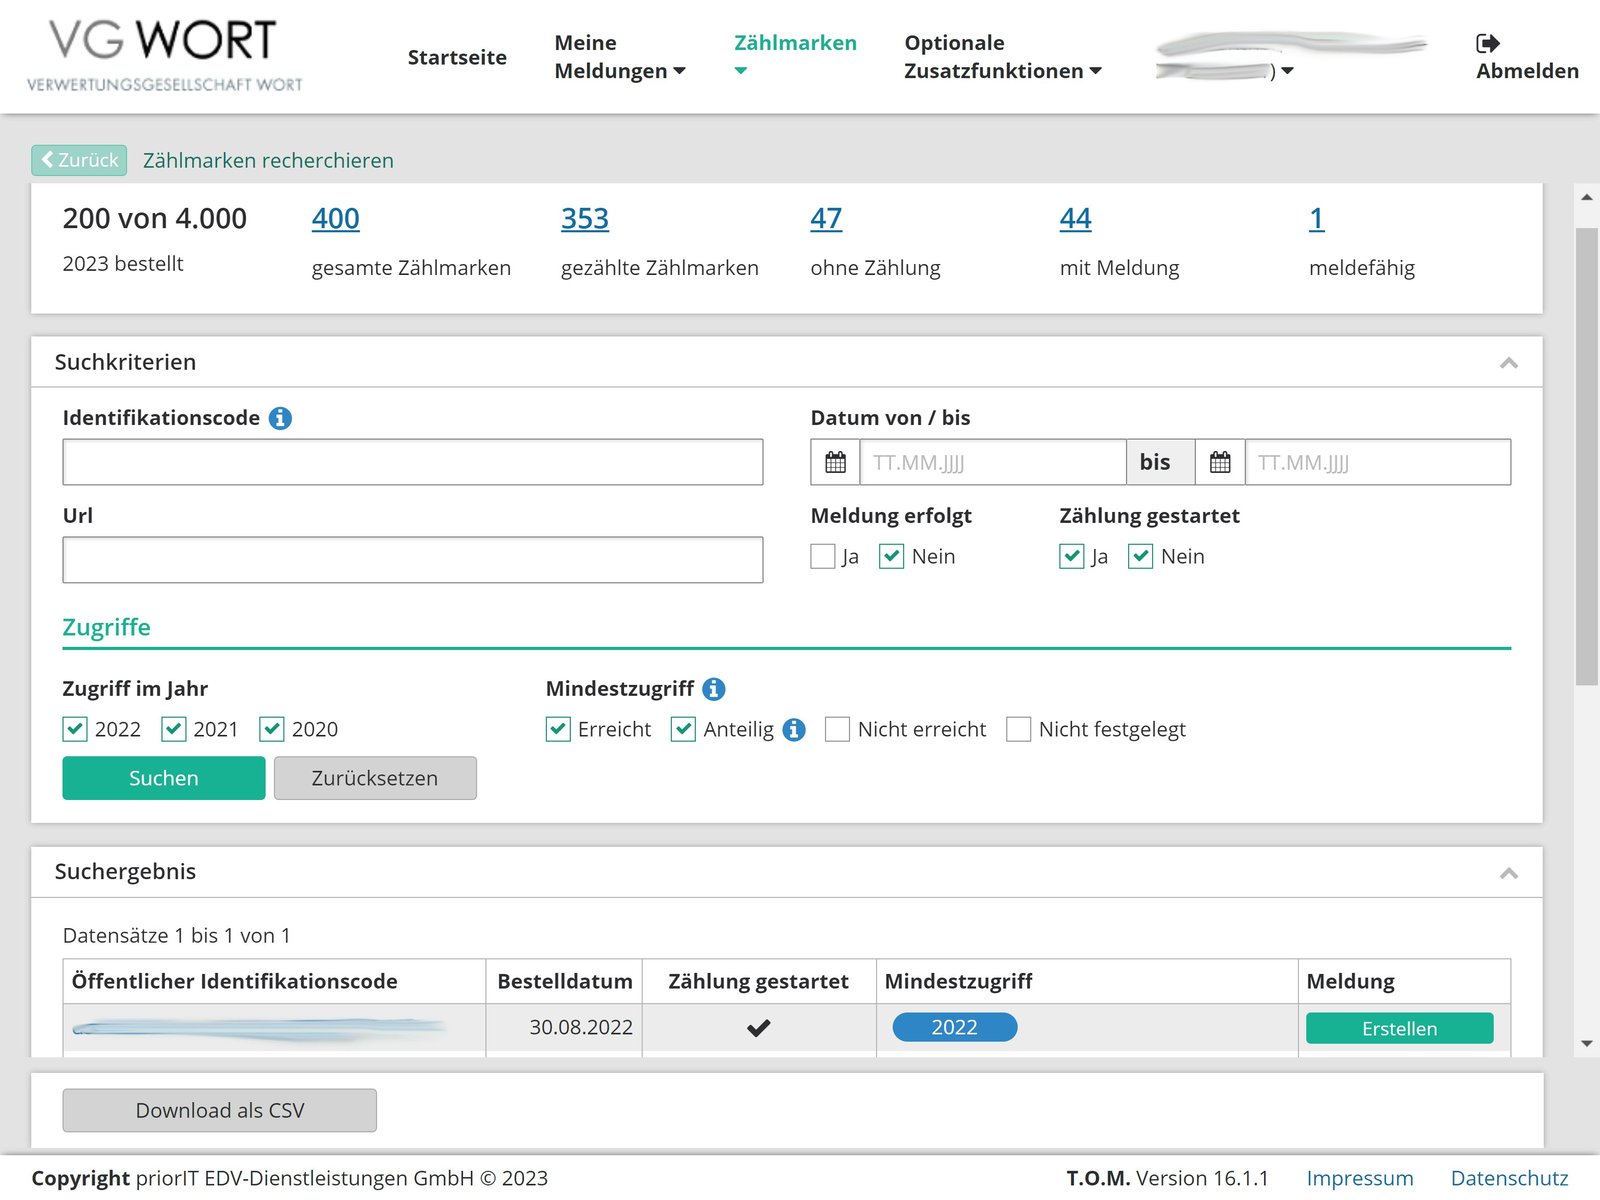
Task: Collapse the Suchergebnis panel
Action: coord(1508,872)
